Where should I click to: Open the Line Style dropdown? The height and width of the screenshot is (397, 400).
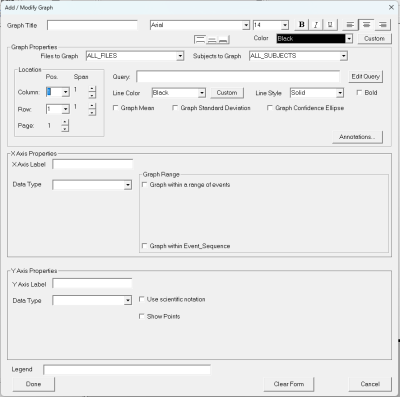click(x=340, y=93)
